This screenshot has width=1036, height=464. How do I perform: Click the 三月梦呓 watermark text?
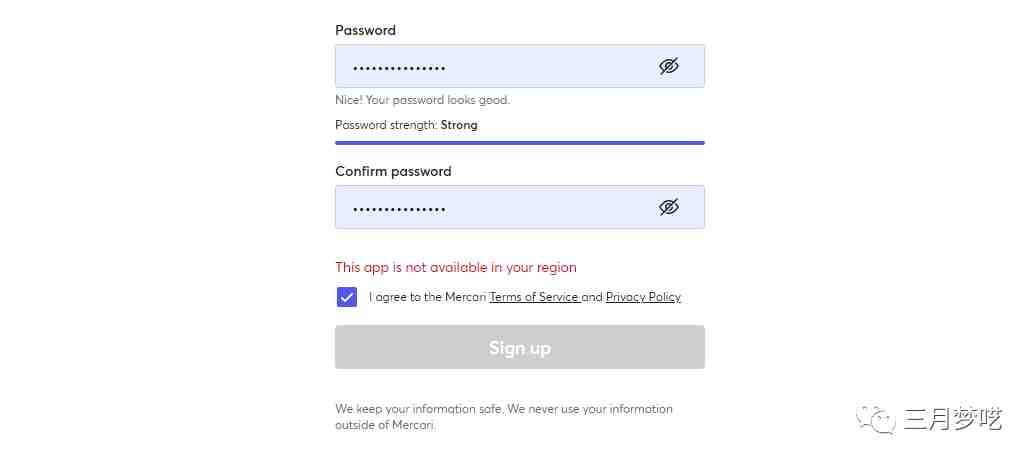pyautogui.click(x=952, y=419)
